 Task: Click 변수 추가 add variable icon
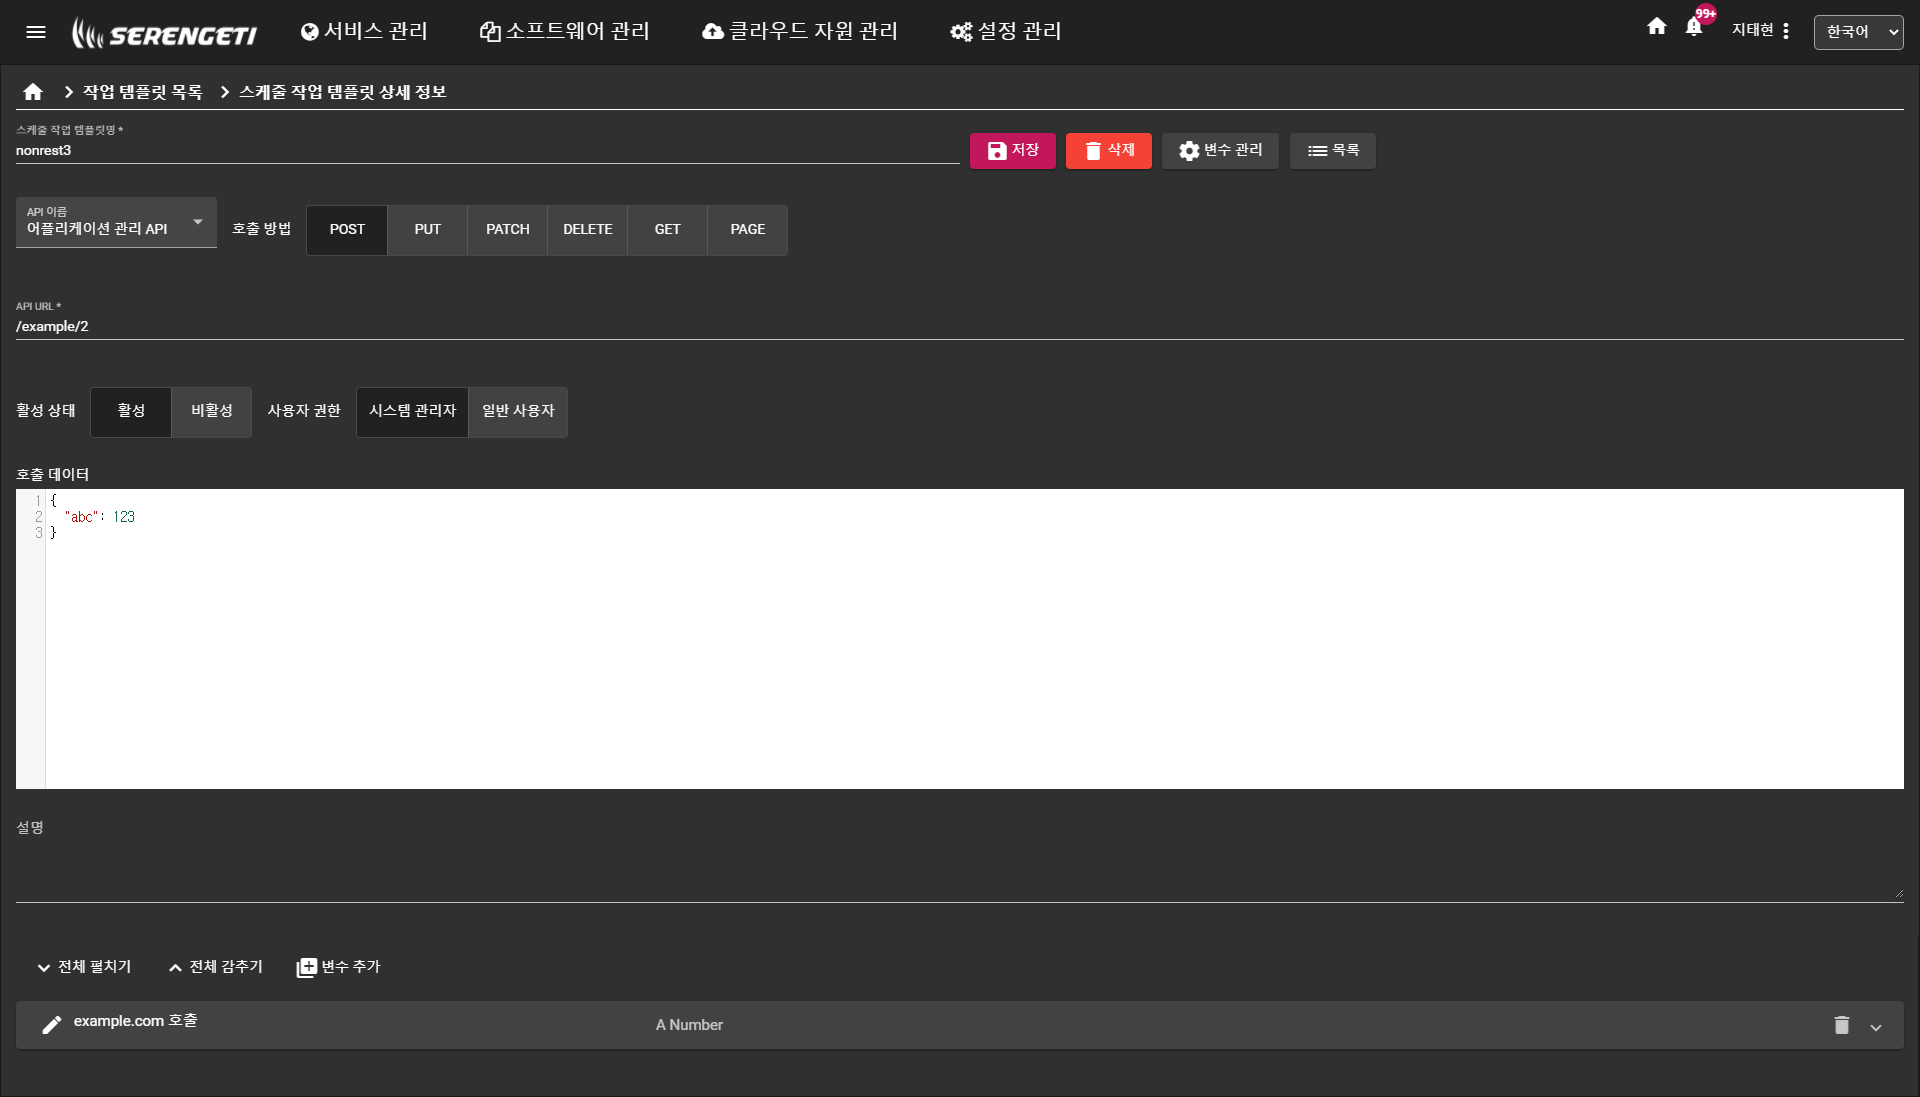pyautogui.click(x=307, y=967)
